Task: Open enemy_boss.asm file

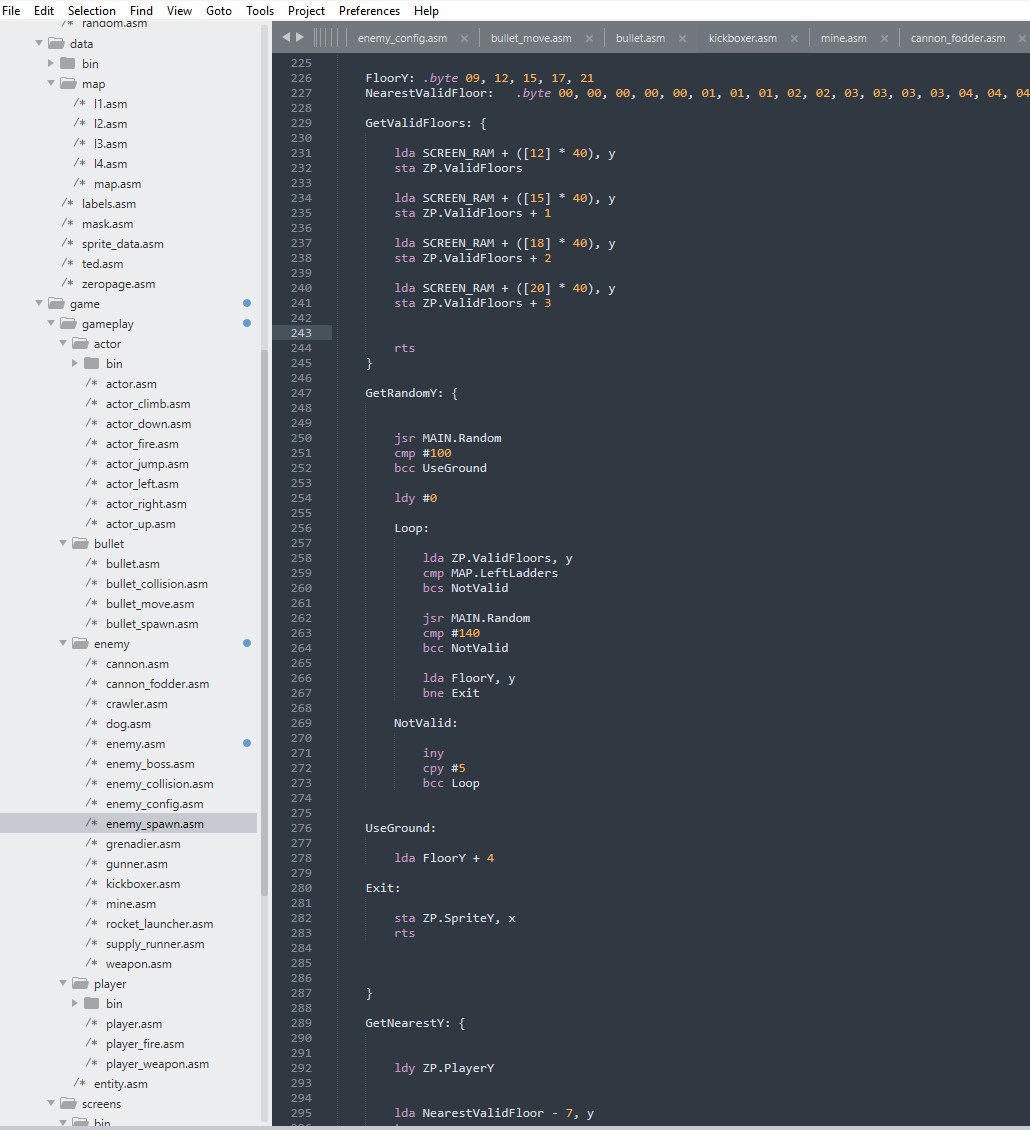Action: (x=150, y=764)
